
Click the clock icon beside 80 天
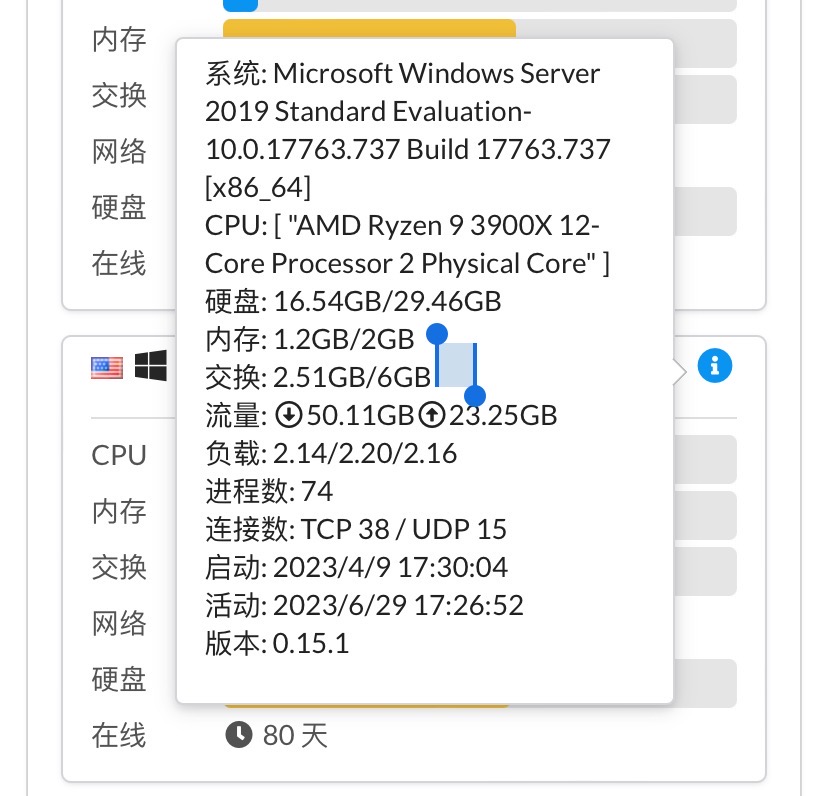[x=238, y=736]
